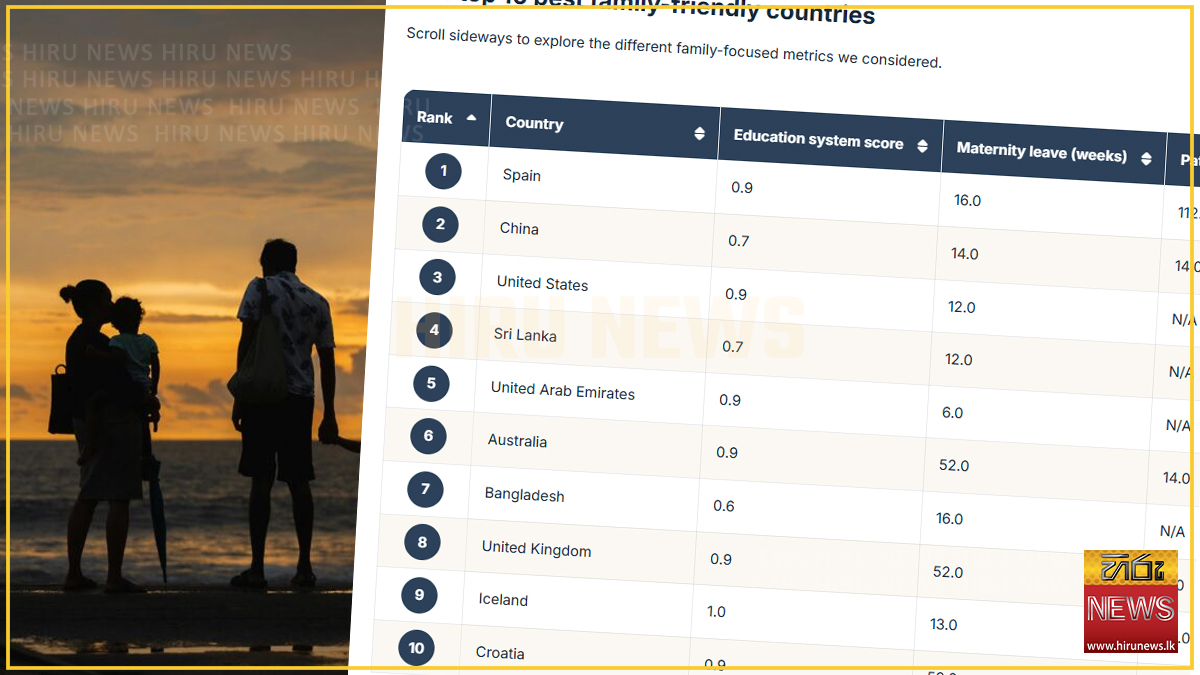Click the Country column header label
1200x675 pixels.
(x=534, y=123)
